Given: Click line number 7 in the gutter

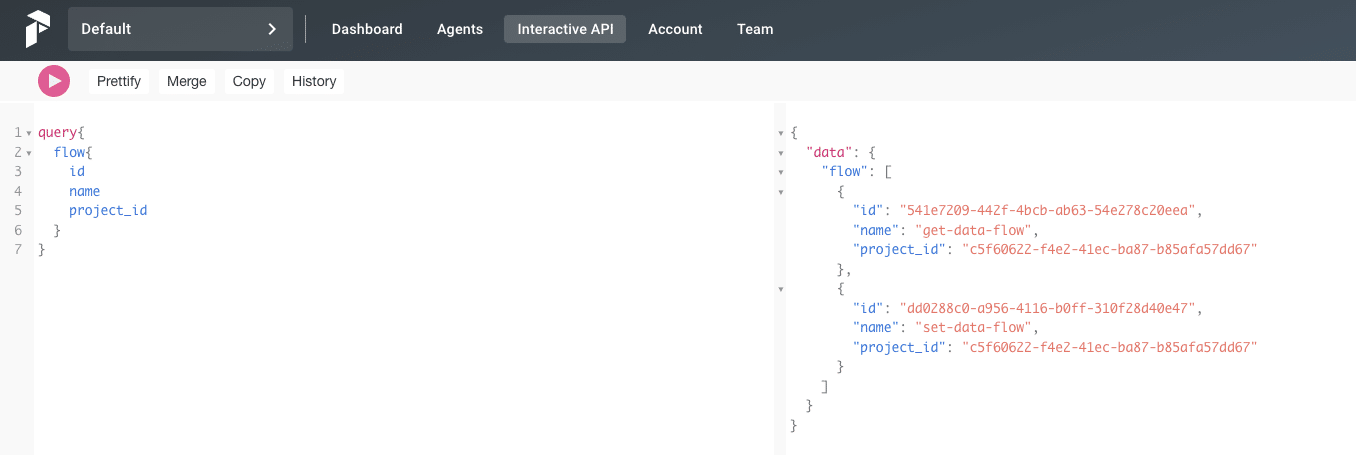Looking at the screenshot, I should coord(18,250).
